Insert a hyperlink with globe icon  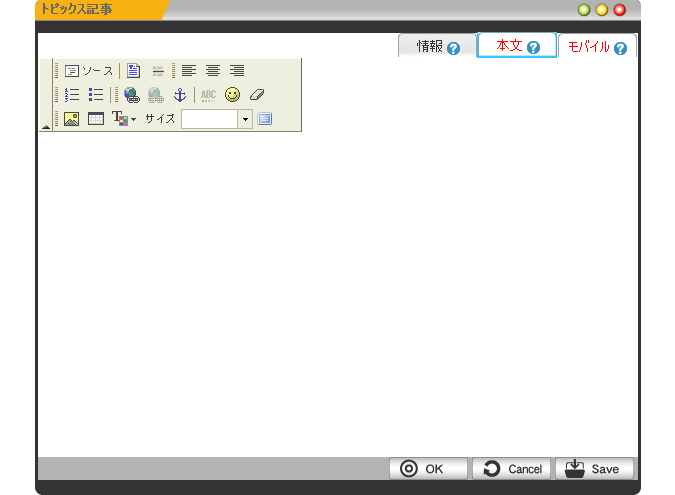tap(132, 95)
